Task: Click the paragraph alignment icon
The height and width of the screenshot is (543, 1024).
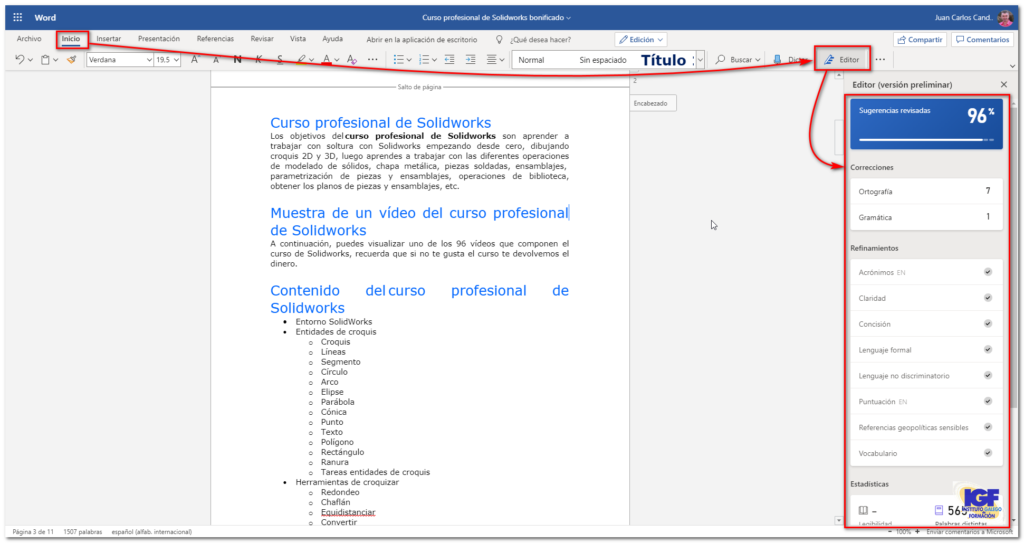Action: tap(492, 59)
